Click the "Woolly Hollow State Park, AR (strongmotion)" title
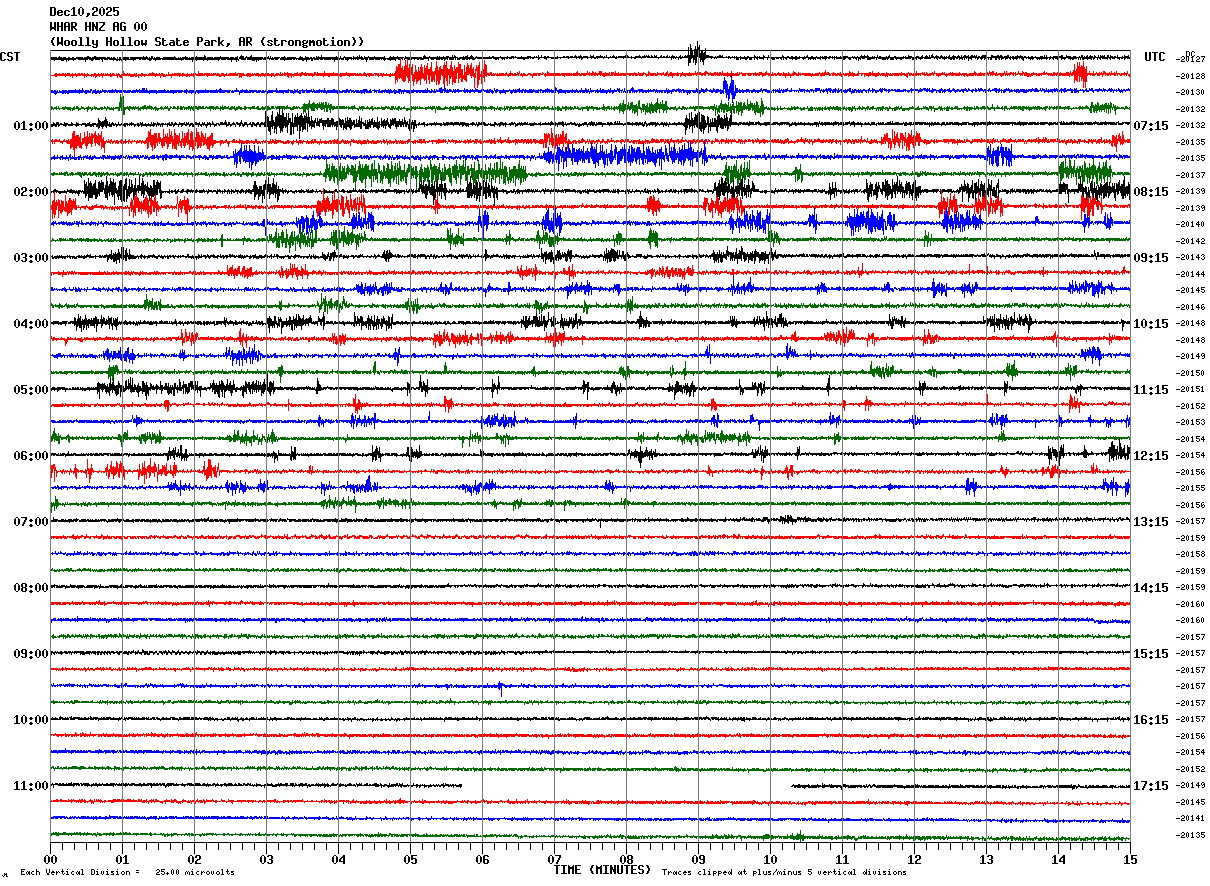1210x886 pixels. 207,42
